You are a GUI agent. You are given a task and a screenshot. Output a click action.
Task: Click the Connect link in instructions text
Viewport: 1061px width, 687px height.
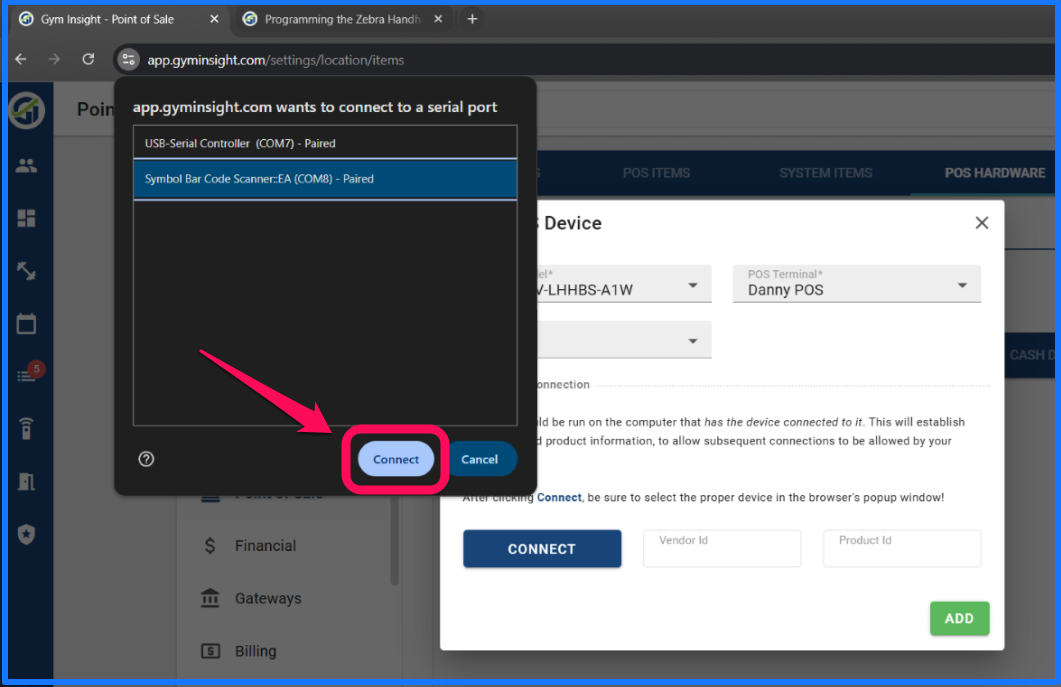(x=559, y=497)
